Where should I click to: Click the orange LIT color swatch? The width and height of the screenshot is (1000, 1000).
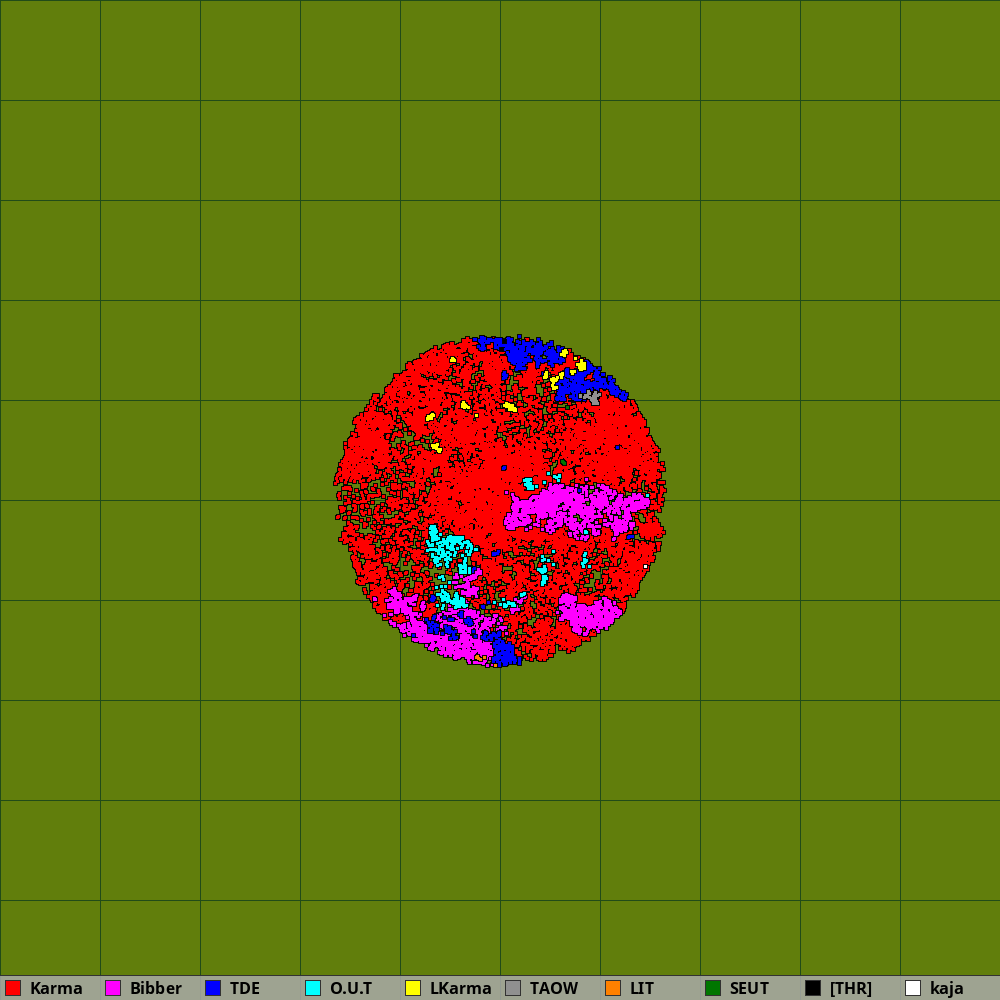(613, 988)
